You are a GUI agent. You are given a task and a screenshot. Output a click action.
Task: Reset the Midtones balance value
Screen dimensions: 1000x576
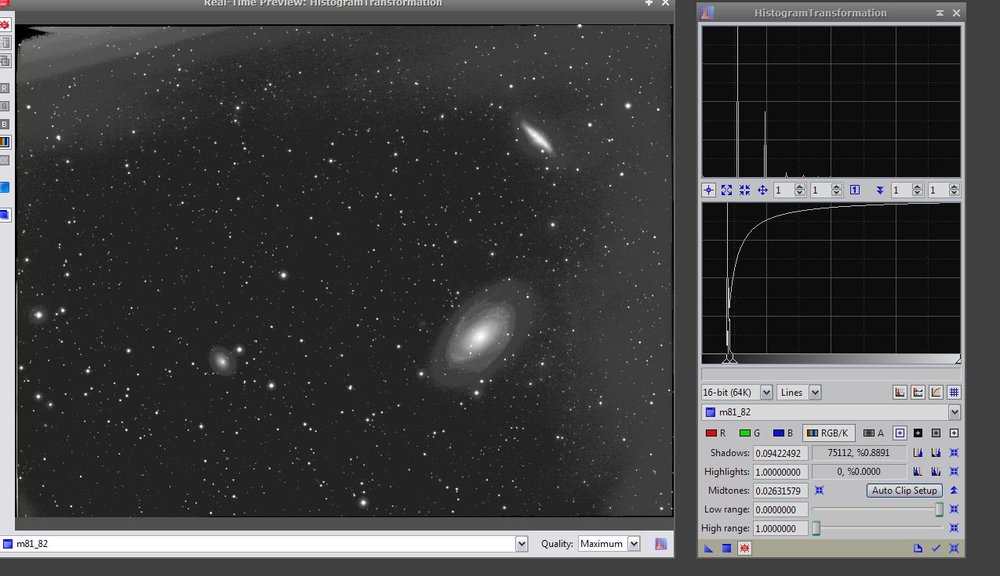tap(820, 491)
